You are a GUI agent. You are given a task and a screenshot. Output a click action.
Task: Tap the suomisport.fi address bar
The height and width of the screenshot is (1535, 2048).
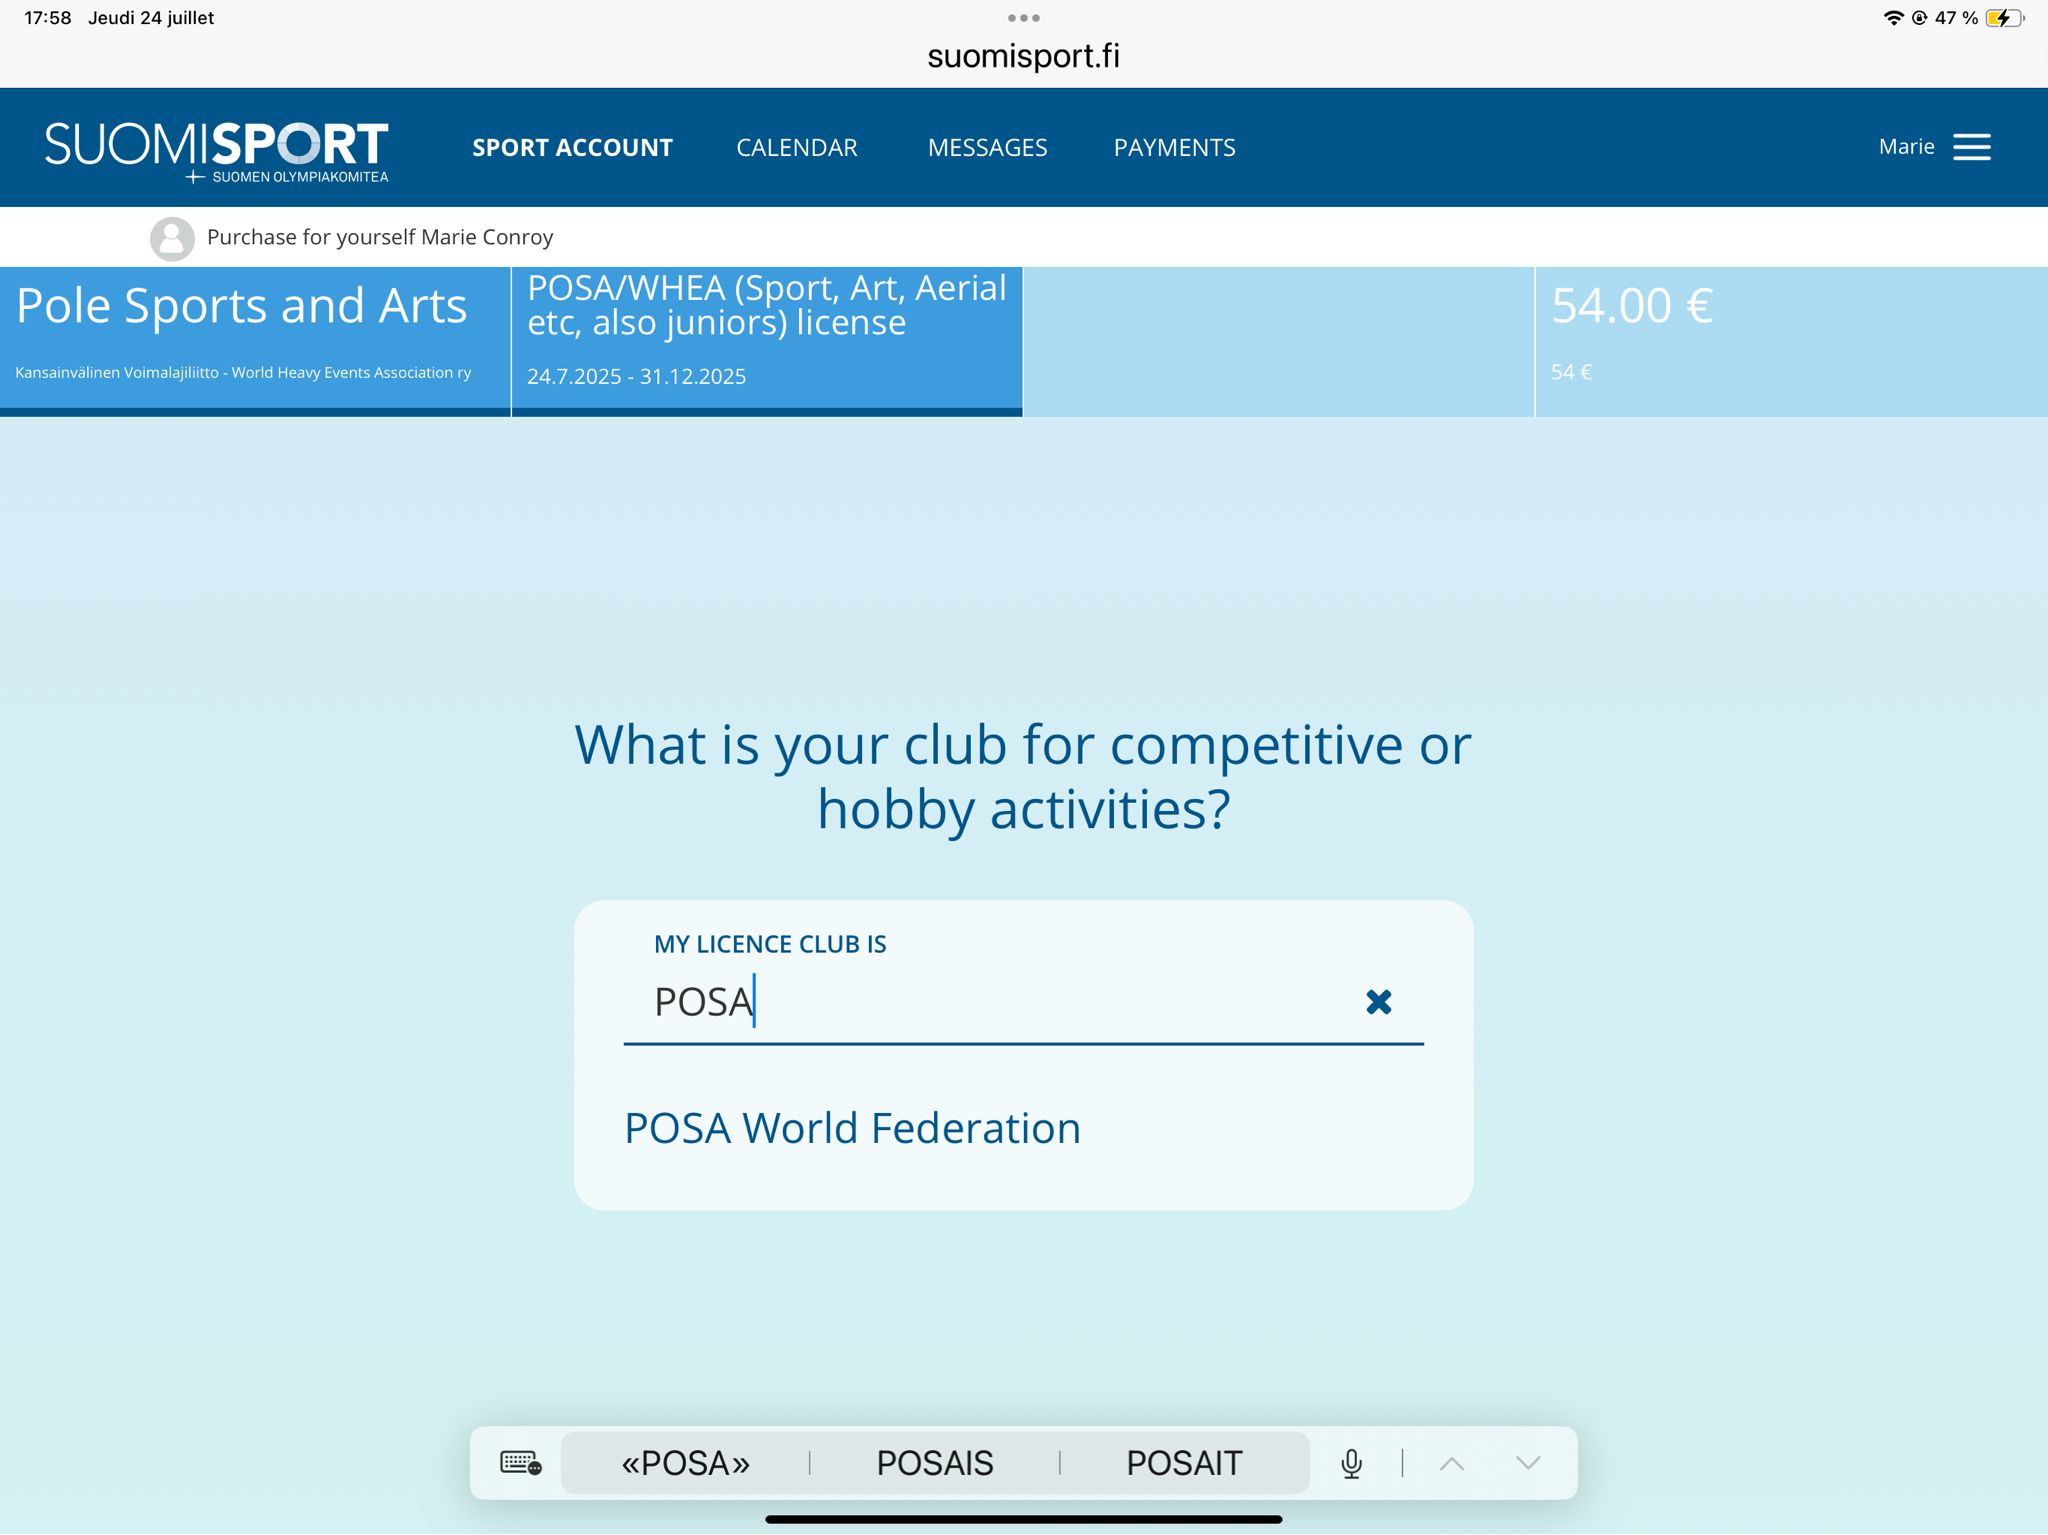(x=1023, y=56)
